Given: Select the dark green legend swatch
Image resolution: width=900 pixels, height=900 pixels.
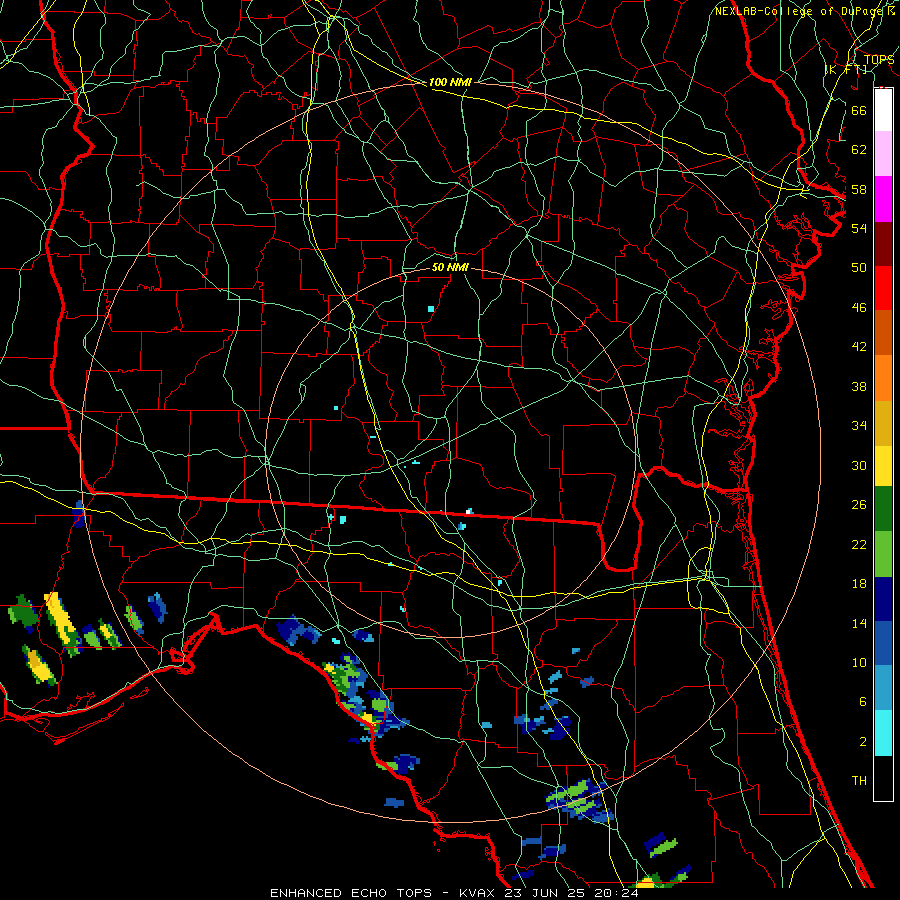Looking at the screenshot, I should (x=883, y=509).
